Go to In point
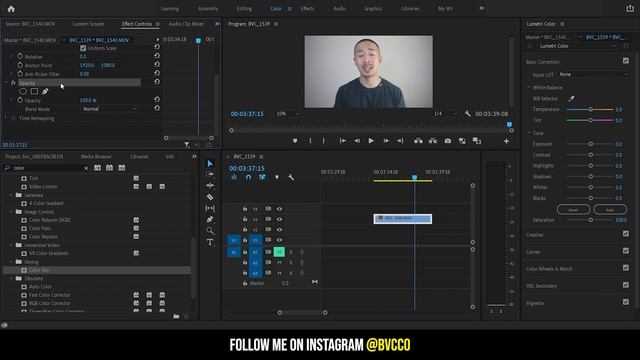The width and height of the screenshot is (640, 360). pyautogui.click(x=342, y=141)
